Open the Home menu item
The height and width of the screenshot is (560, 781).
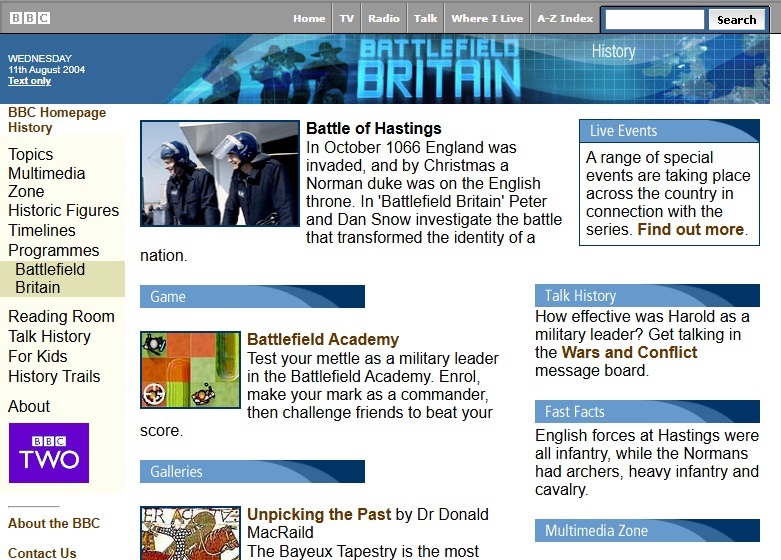click(309, 18)
